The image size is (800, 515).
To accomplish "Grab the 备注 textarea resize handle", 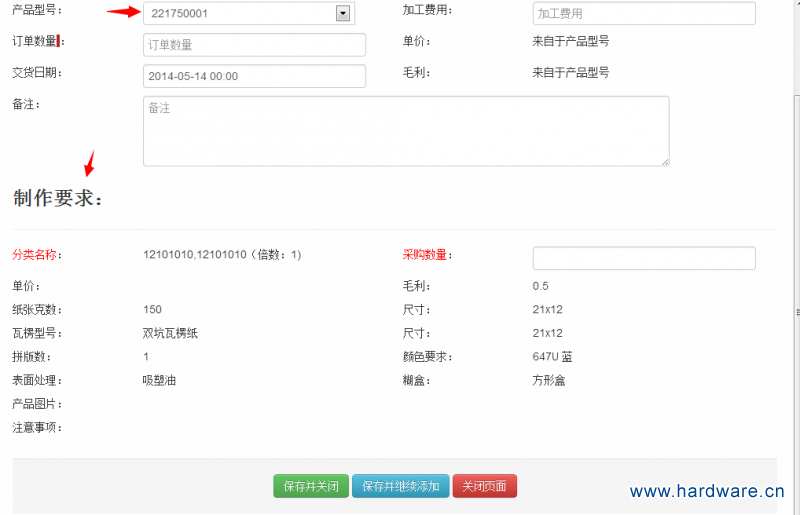I will [664, 160].
